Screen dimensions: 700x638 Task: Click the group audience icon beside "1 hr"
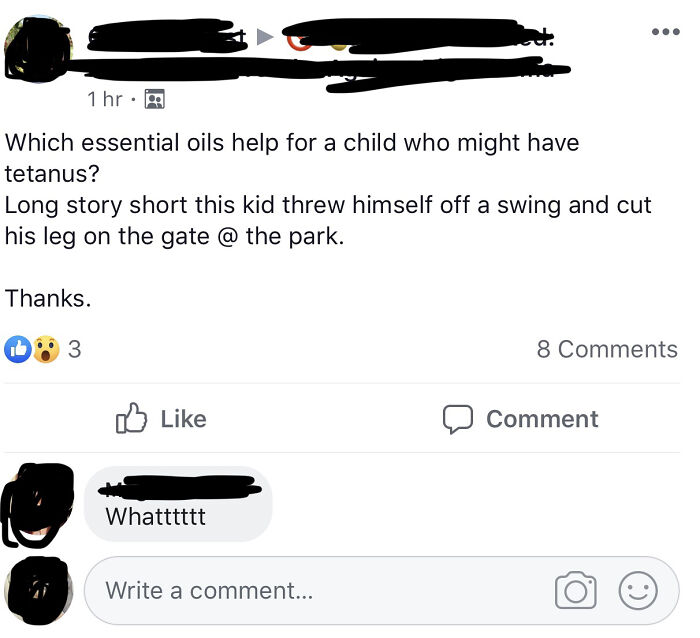pos(154,99)
